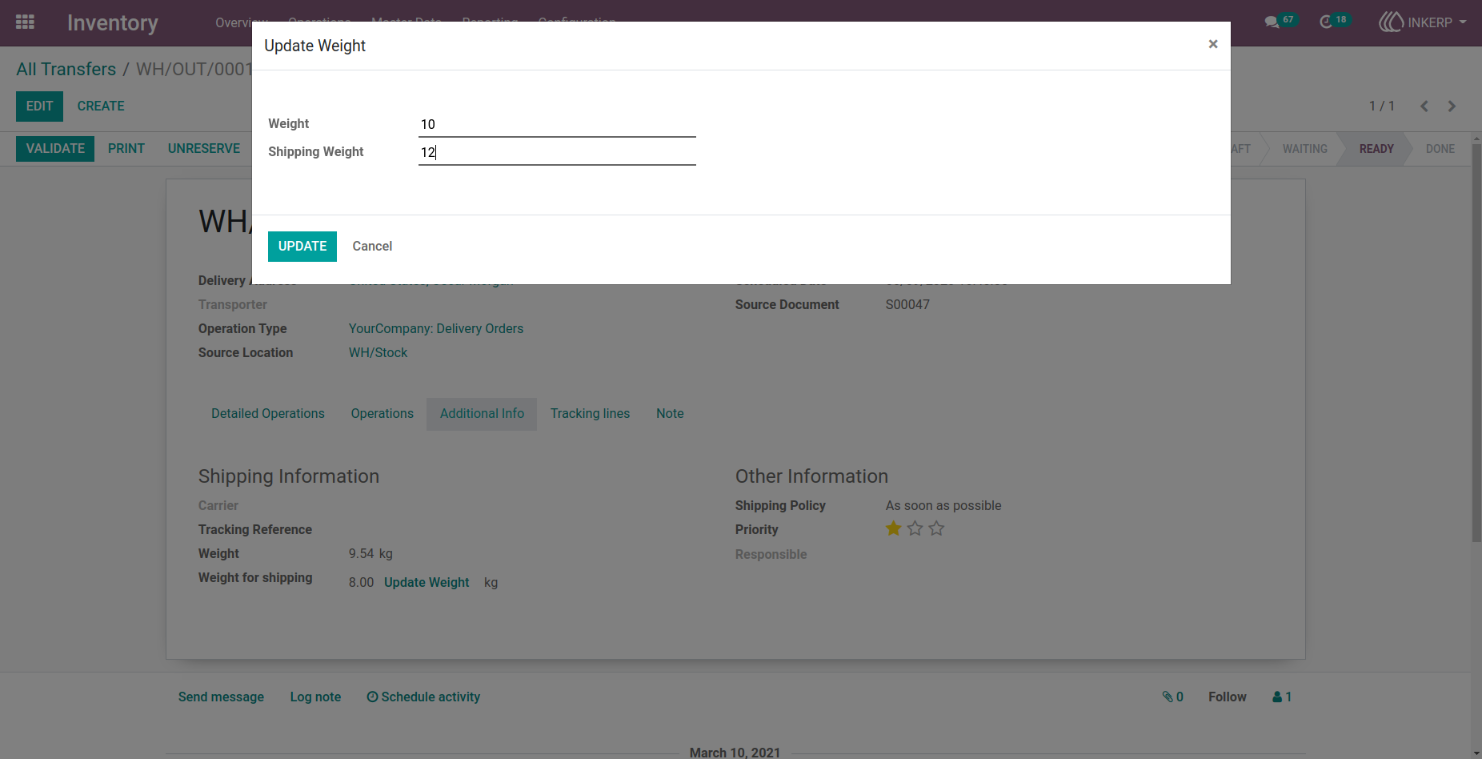
Task: Click Send message in the chatter
Action: click(x=221, y=697)
